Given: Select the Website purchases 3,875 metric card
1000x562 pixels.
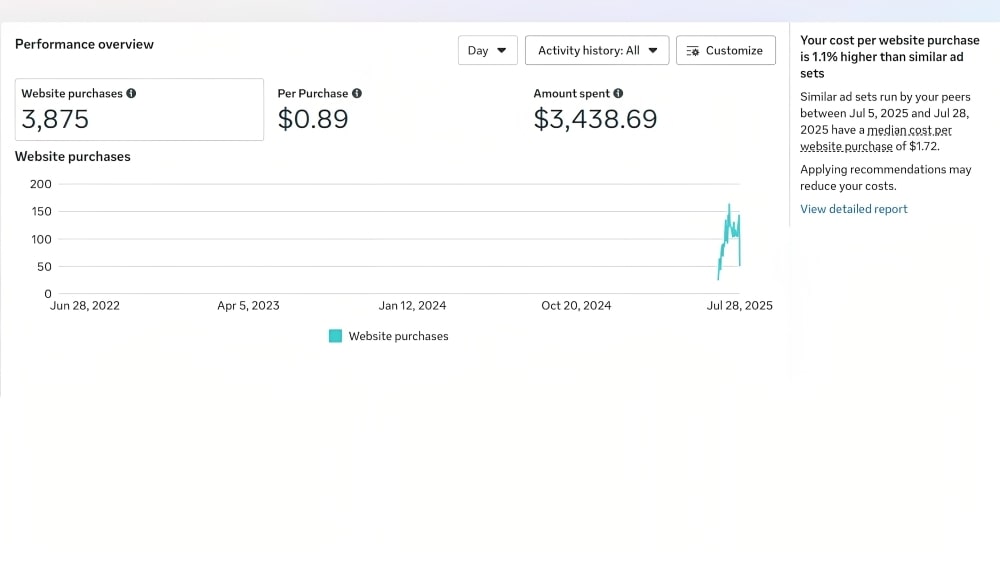Looking at the screenshot, I should click(139, 109).
